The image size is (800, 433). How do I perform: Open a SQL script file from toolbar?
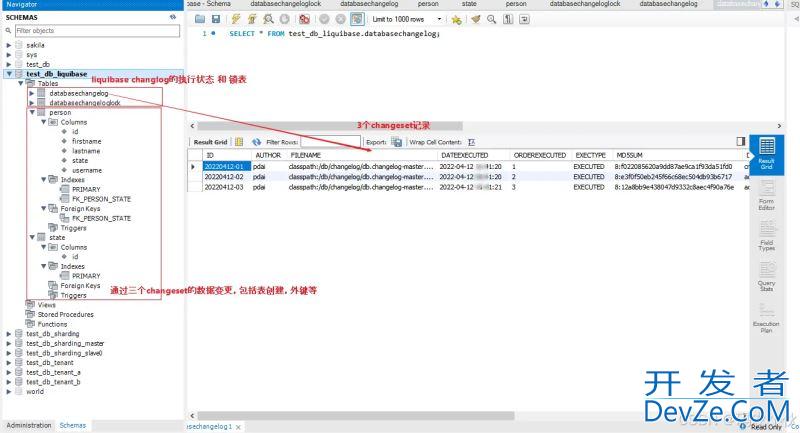pyautogui.click(x=200, y=19)
